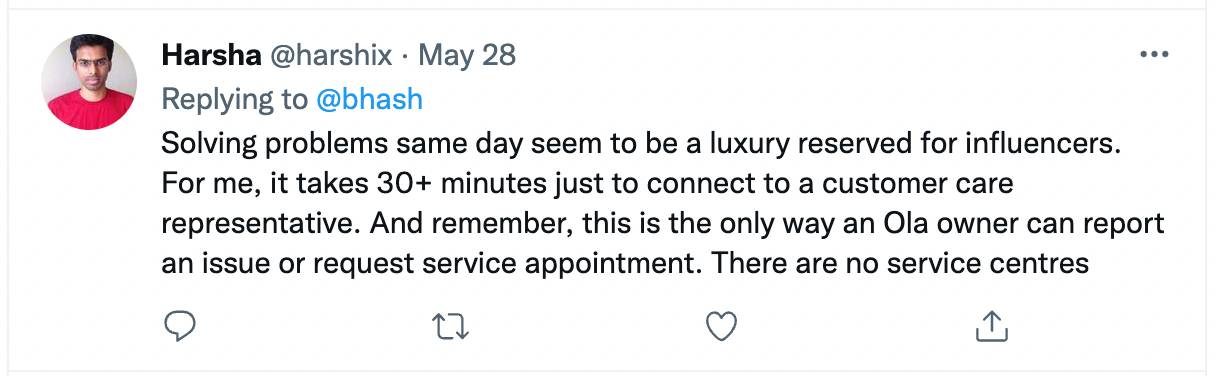Open the share menu via upload icon
The height and width of the screenshot is (376, 1216).
[991, 325]
